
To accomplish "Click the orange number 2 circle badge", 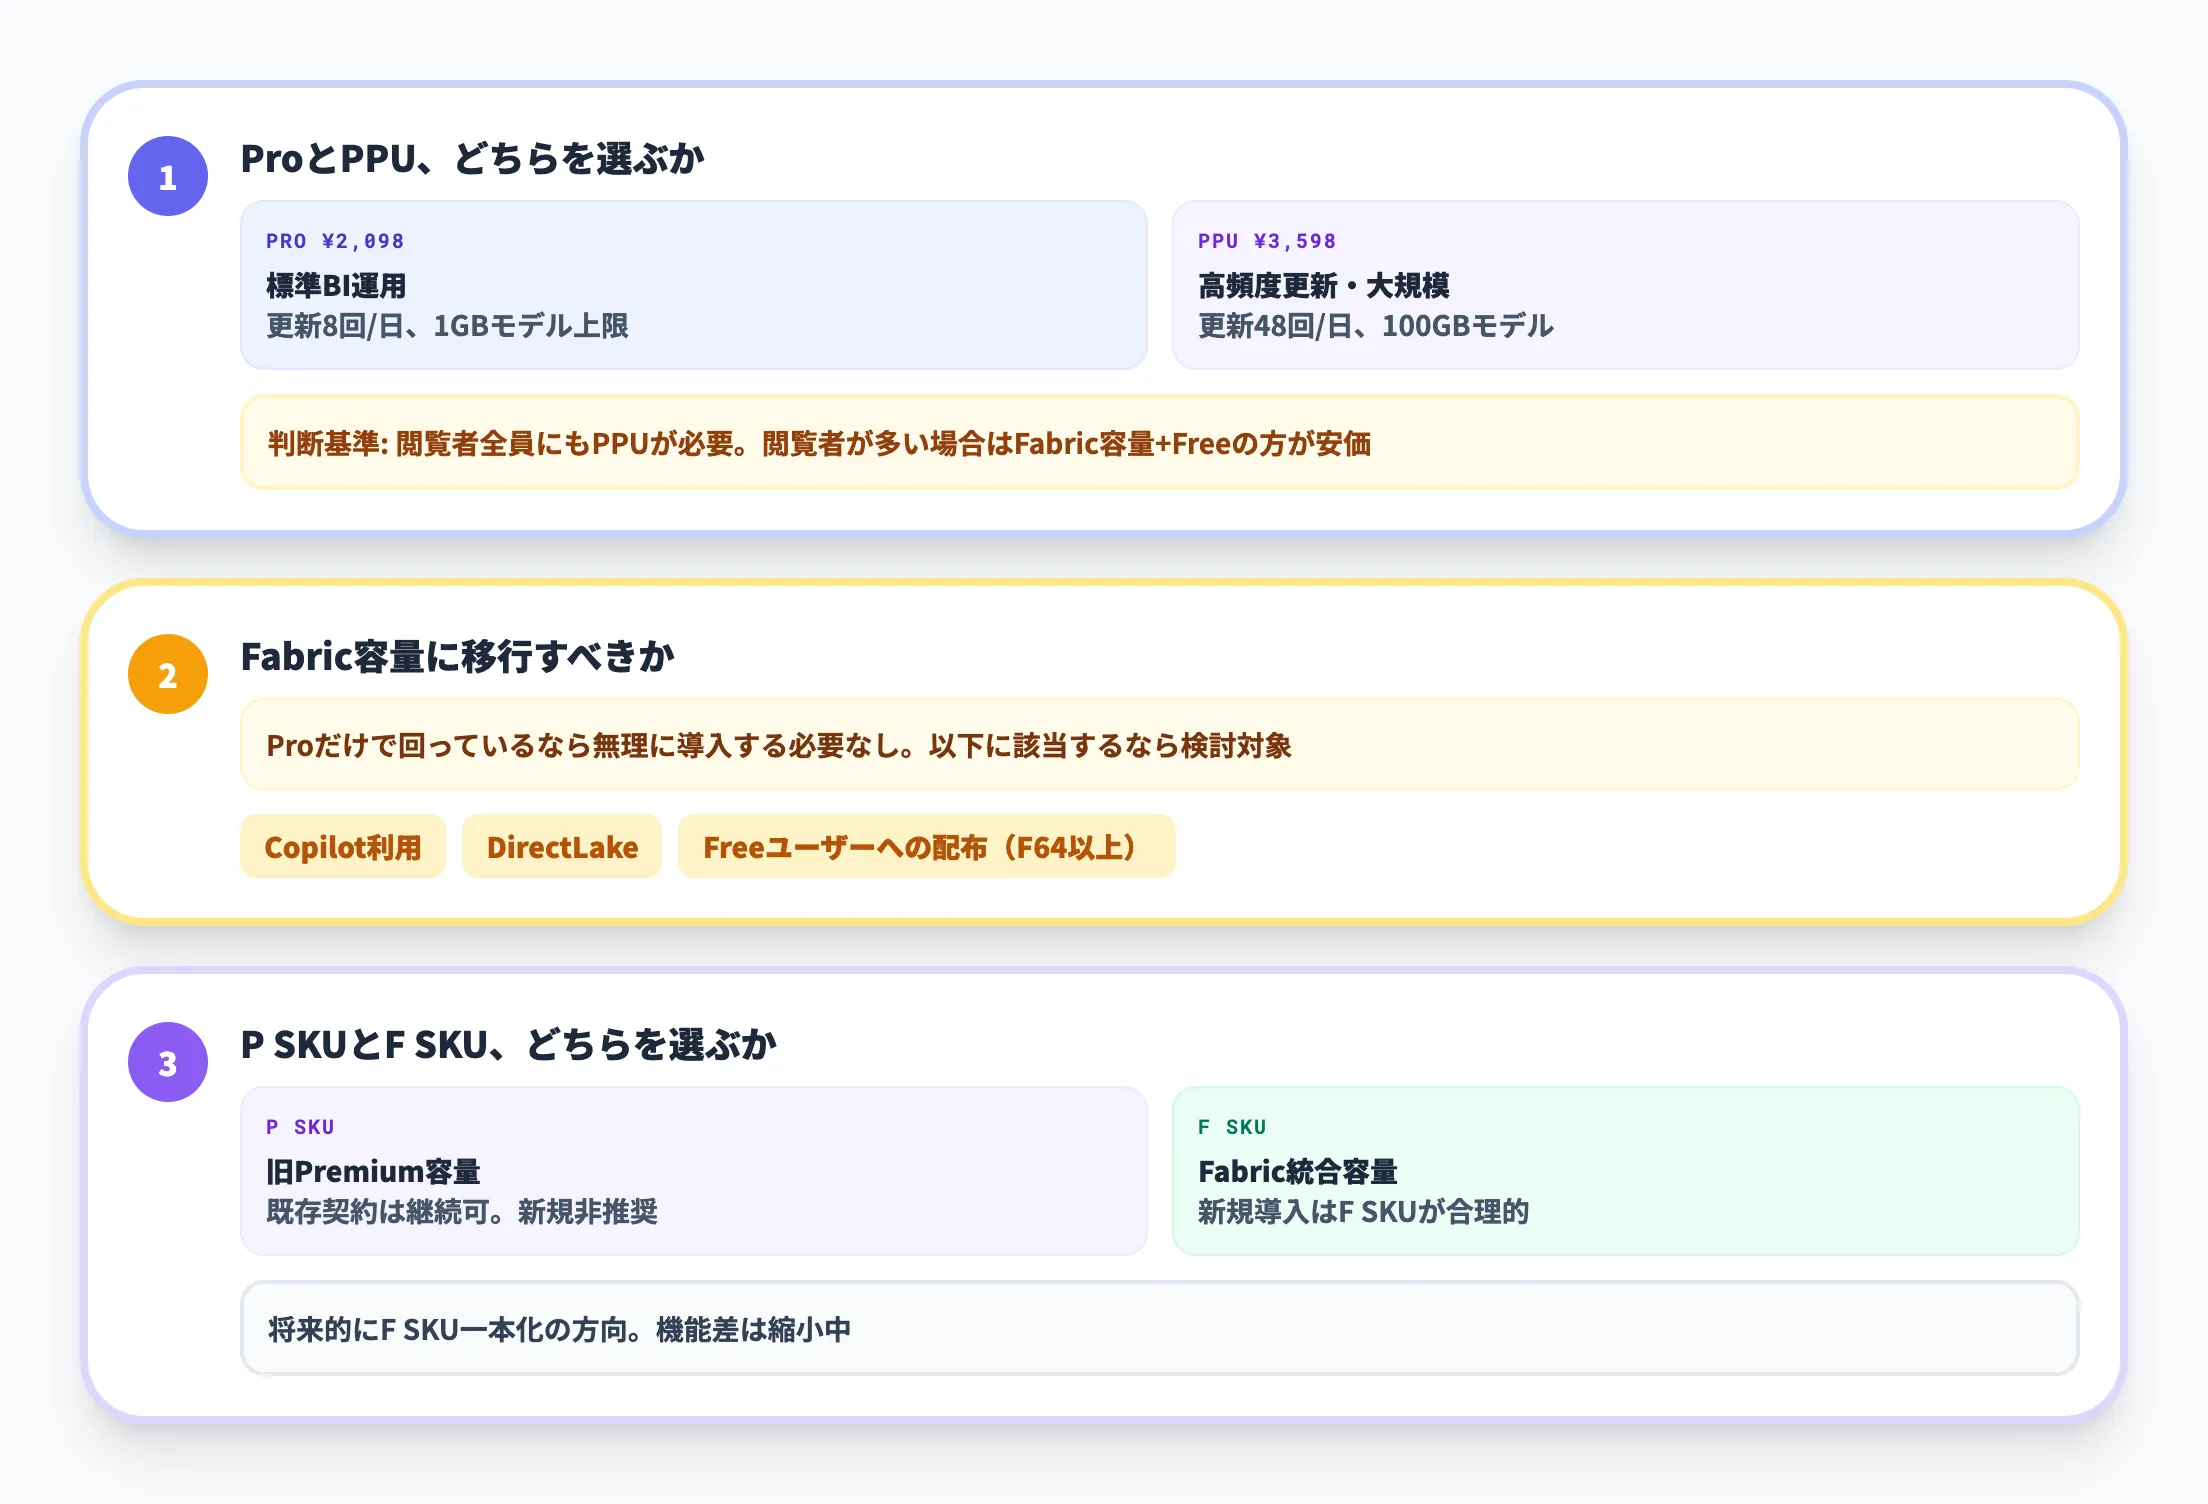I will (x=168, y=674).
